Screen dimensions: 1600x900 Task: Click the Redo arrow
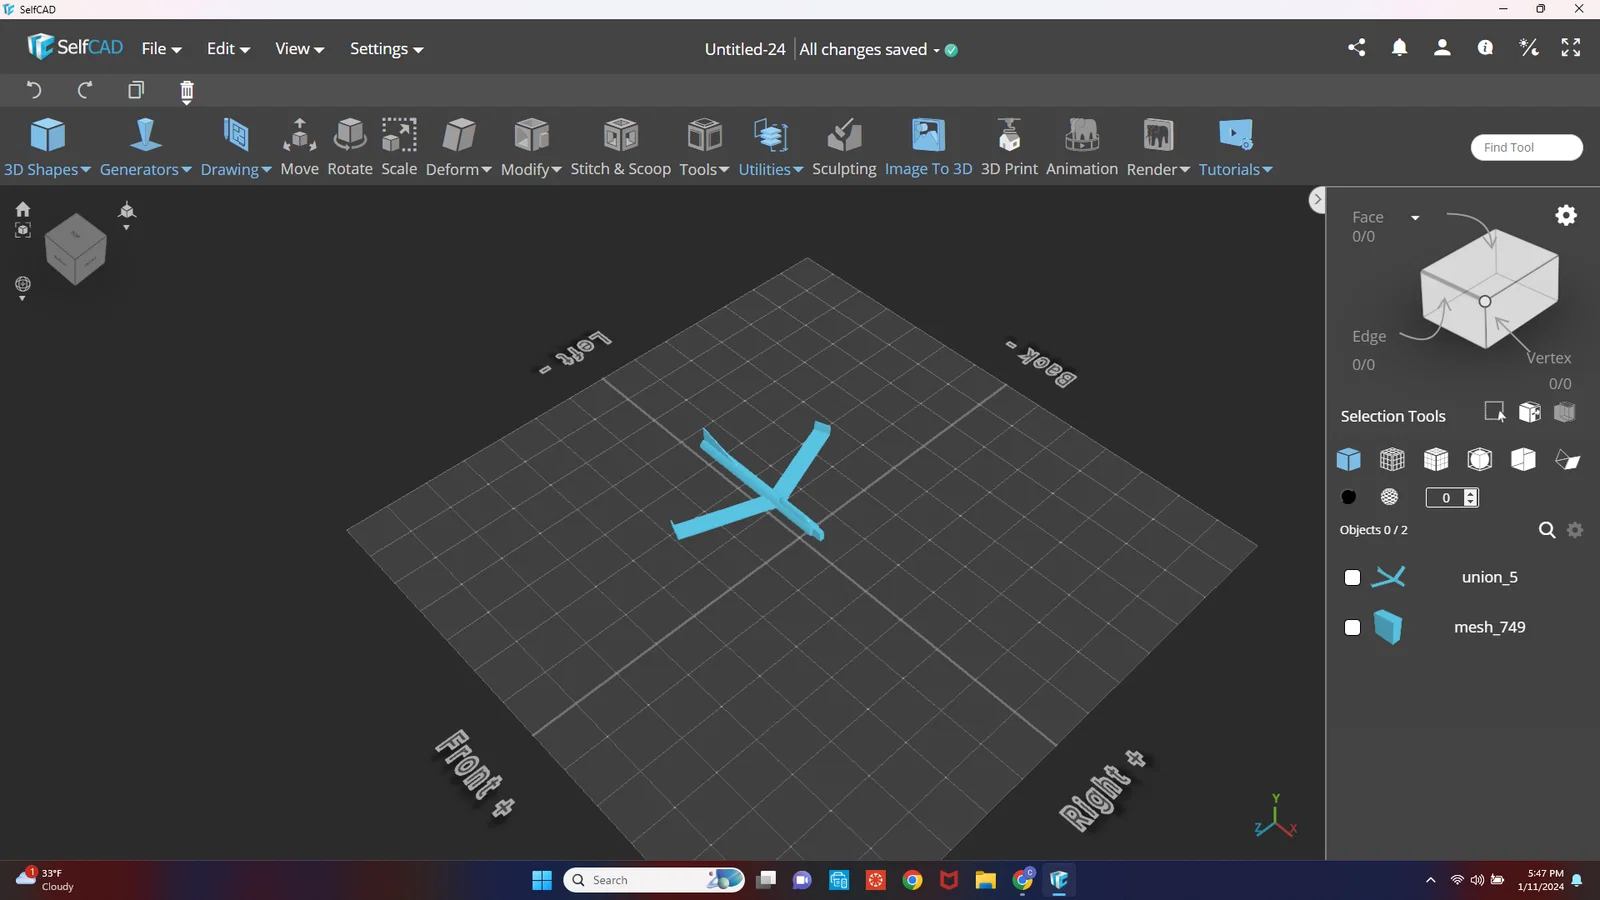pos(85,91)
